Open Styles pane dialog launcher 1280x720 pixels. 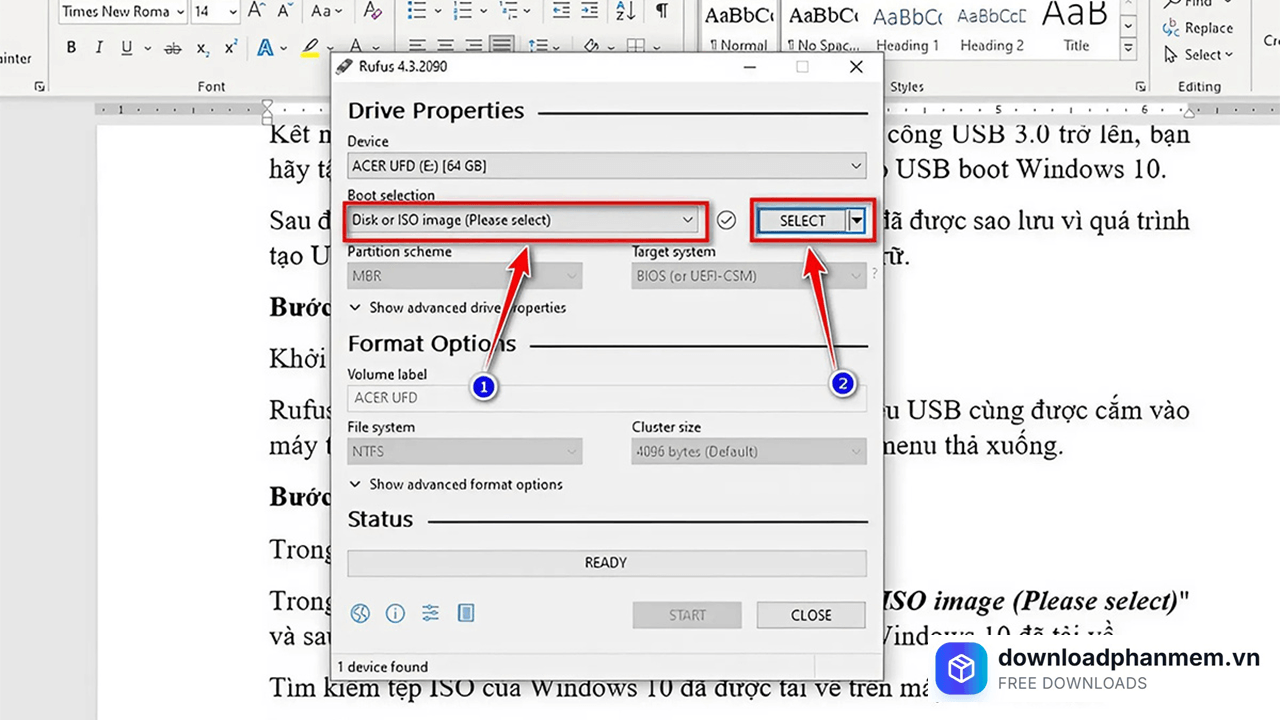pyautogui.click(x=1140, y=87)
